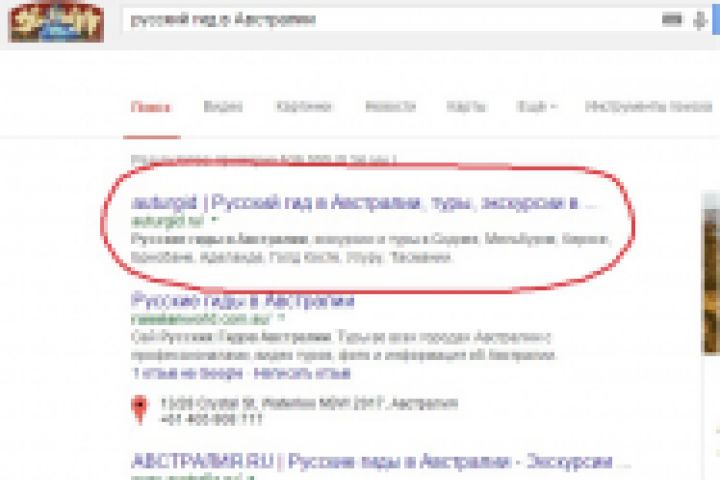Open the Новости tab

point(390,107)
